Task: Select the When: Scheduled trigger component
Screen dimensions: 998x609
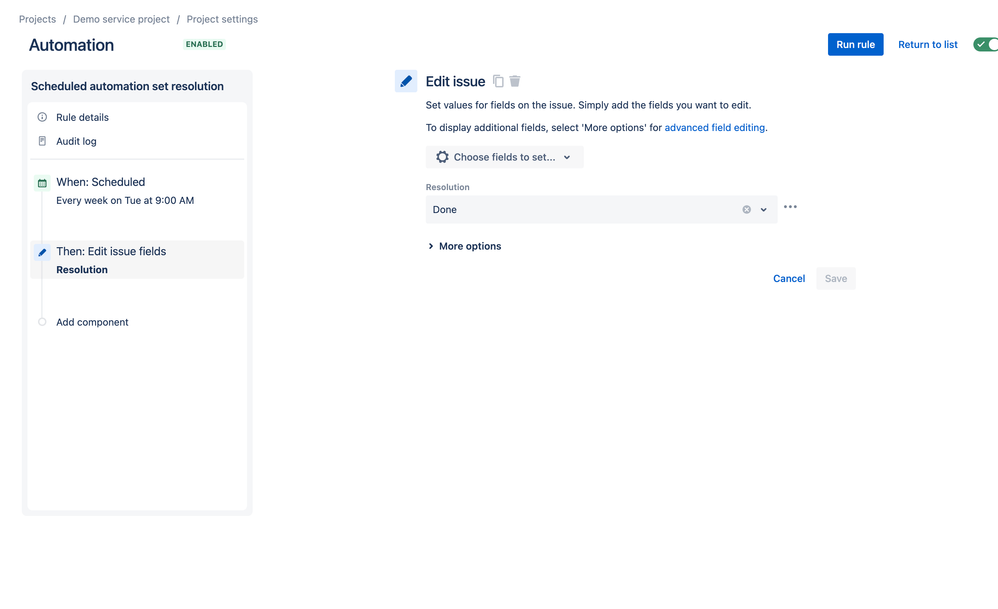Action: tap(137, 191)
